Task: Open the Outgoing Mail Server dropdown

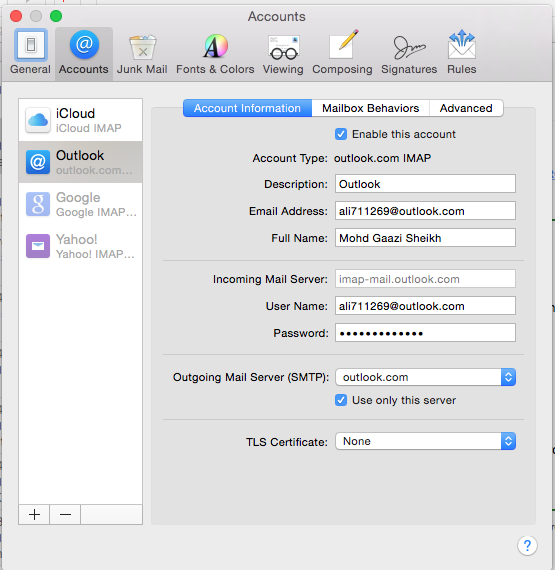Action: 425,377
